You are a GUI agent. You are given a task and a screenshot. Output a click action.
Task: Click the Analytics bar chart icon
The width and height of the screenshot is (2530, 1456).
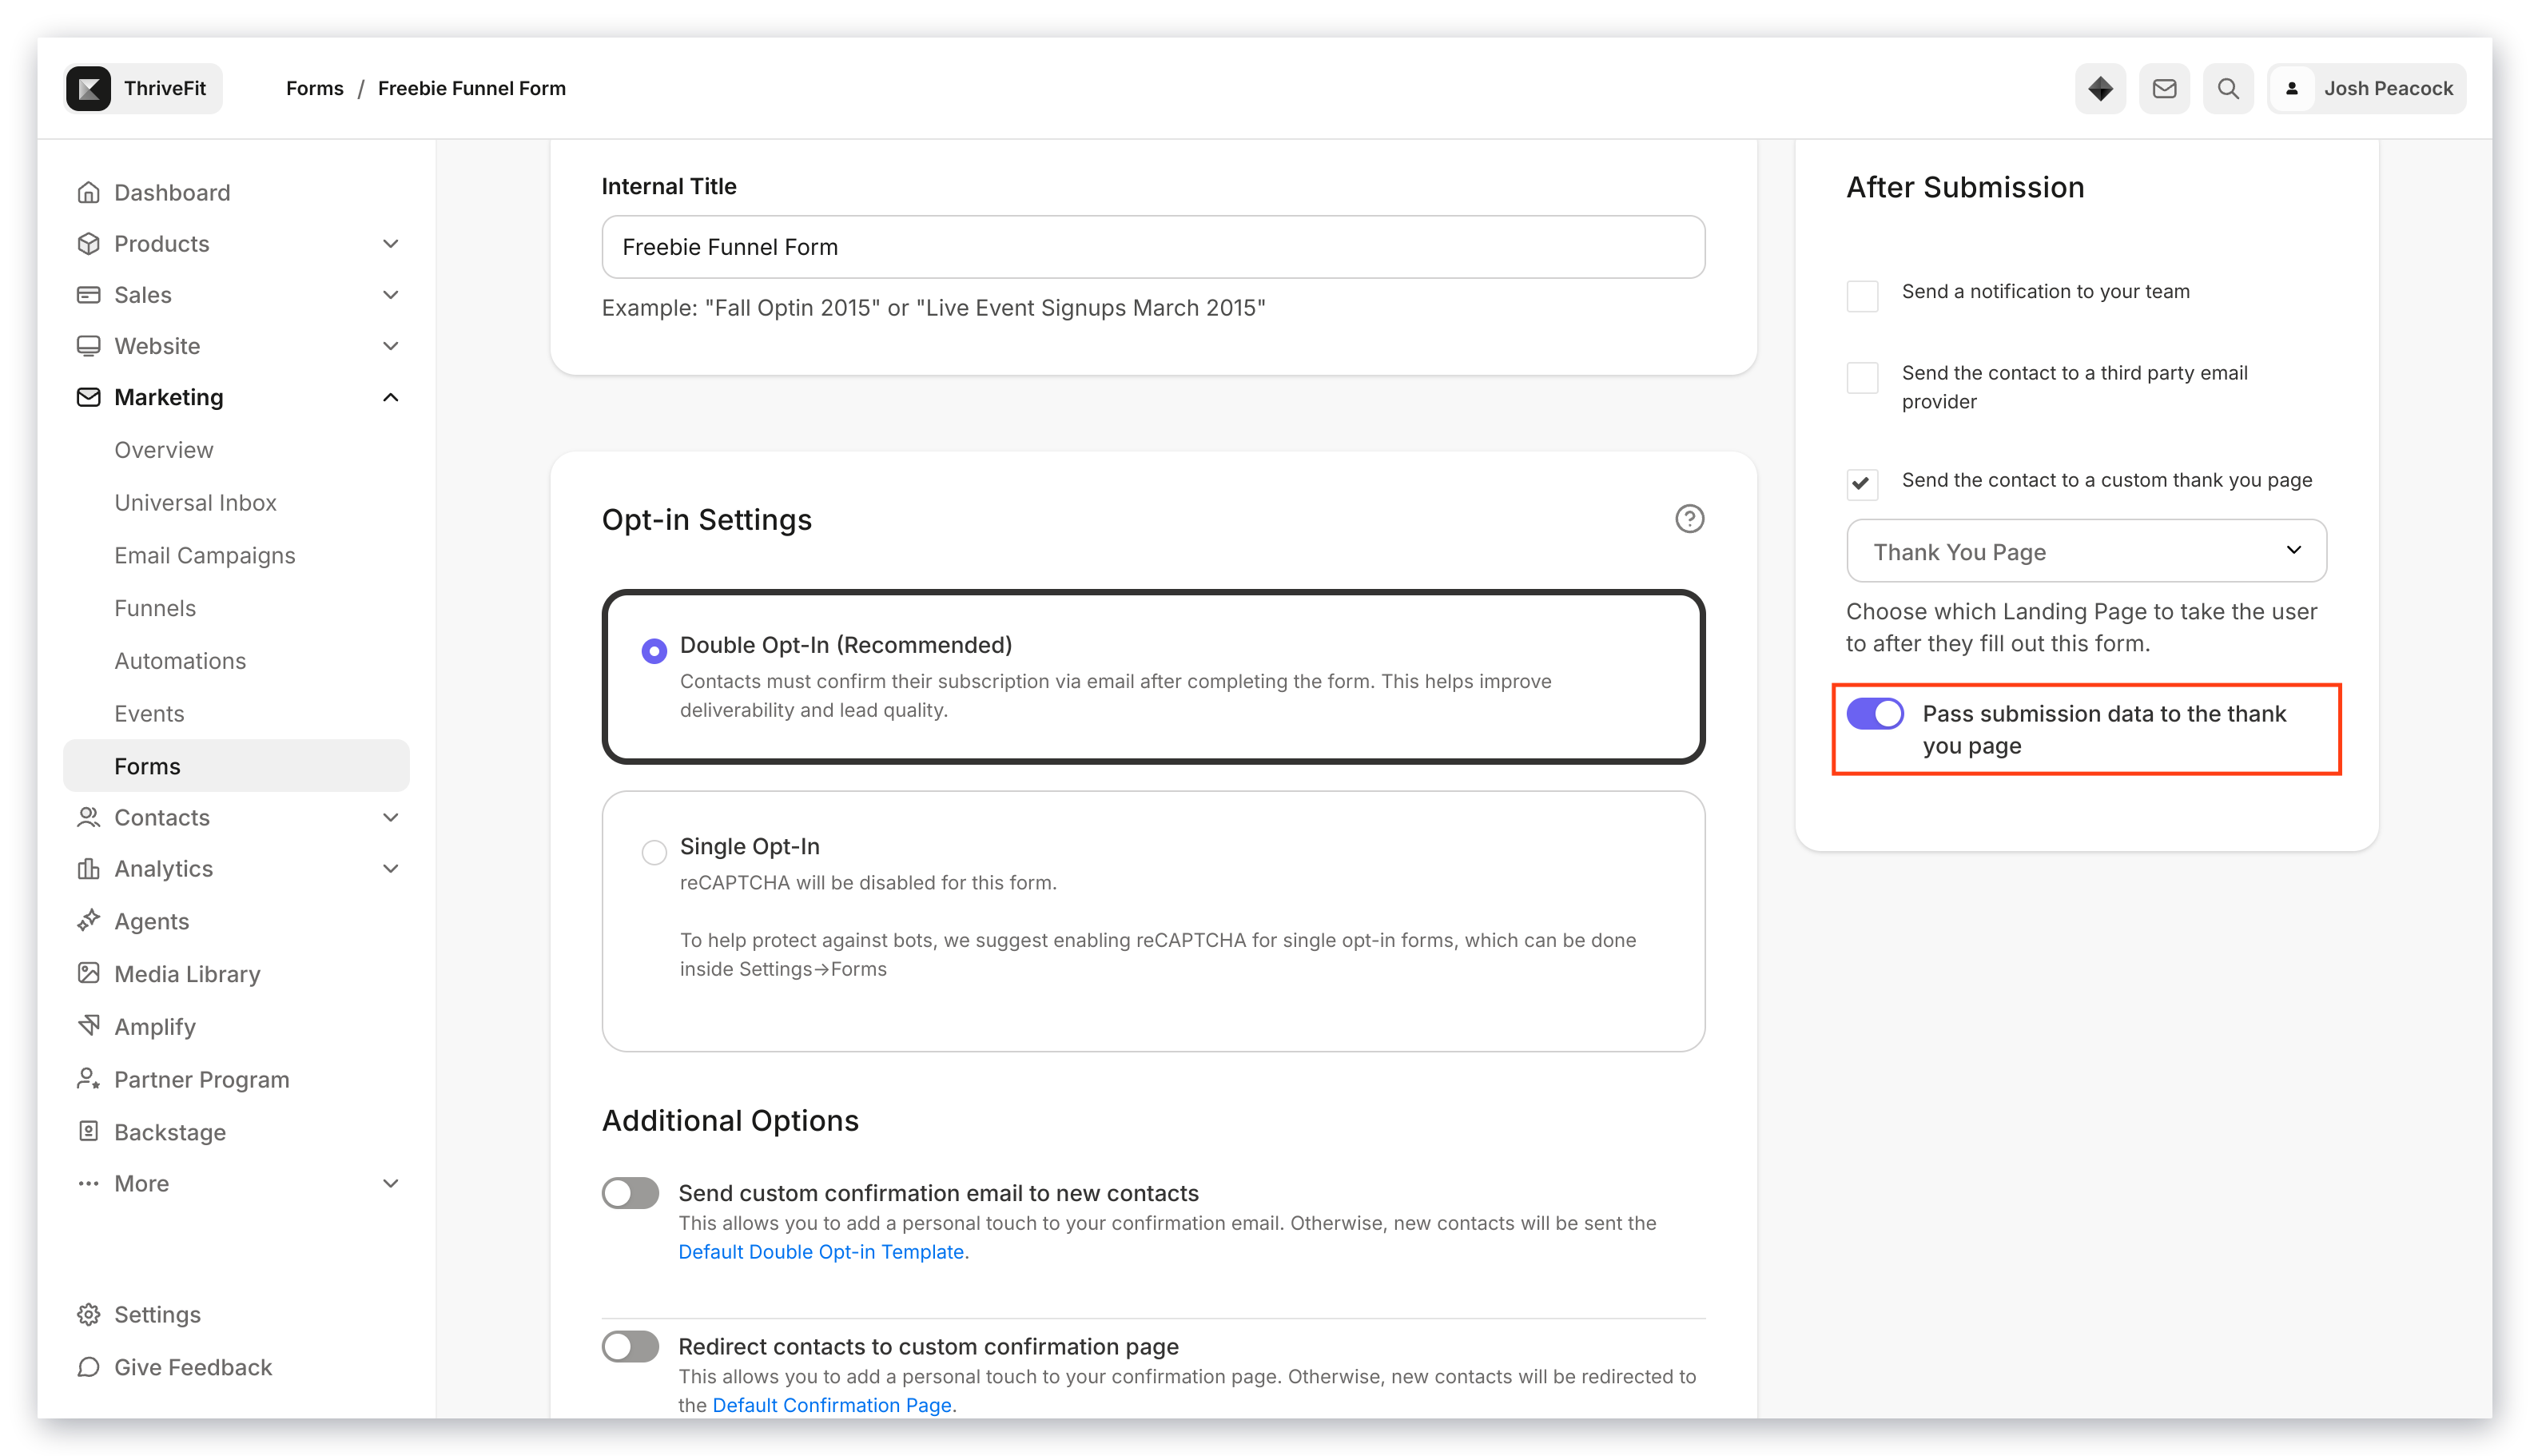coord(88,868)
